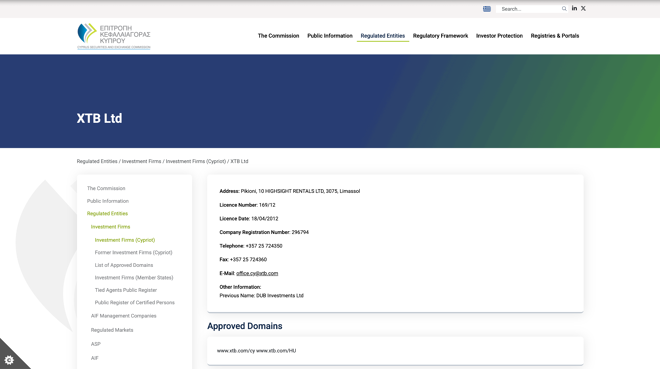The height and width of the screenshot is (369, 660).
Task: Open Registries & Portals top menu
Action: 555,36
